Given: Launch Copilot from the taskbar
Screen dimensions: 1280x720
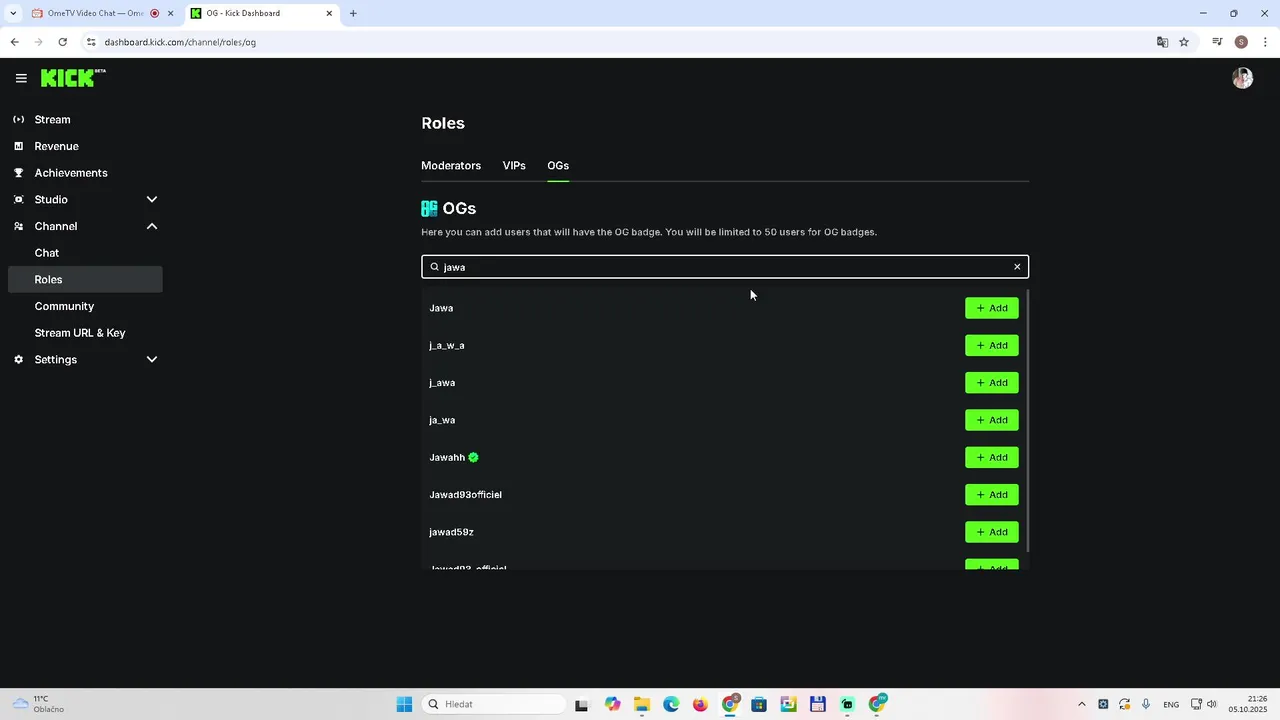Looking at the screenshot, I should (x=612, y=704).
